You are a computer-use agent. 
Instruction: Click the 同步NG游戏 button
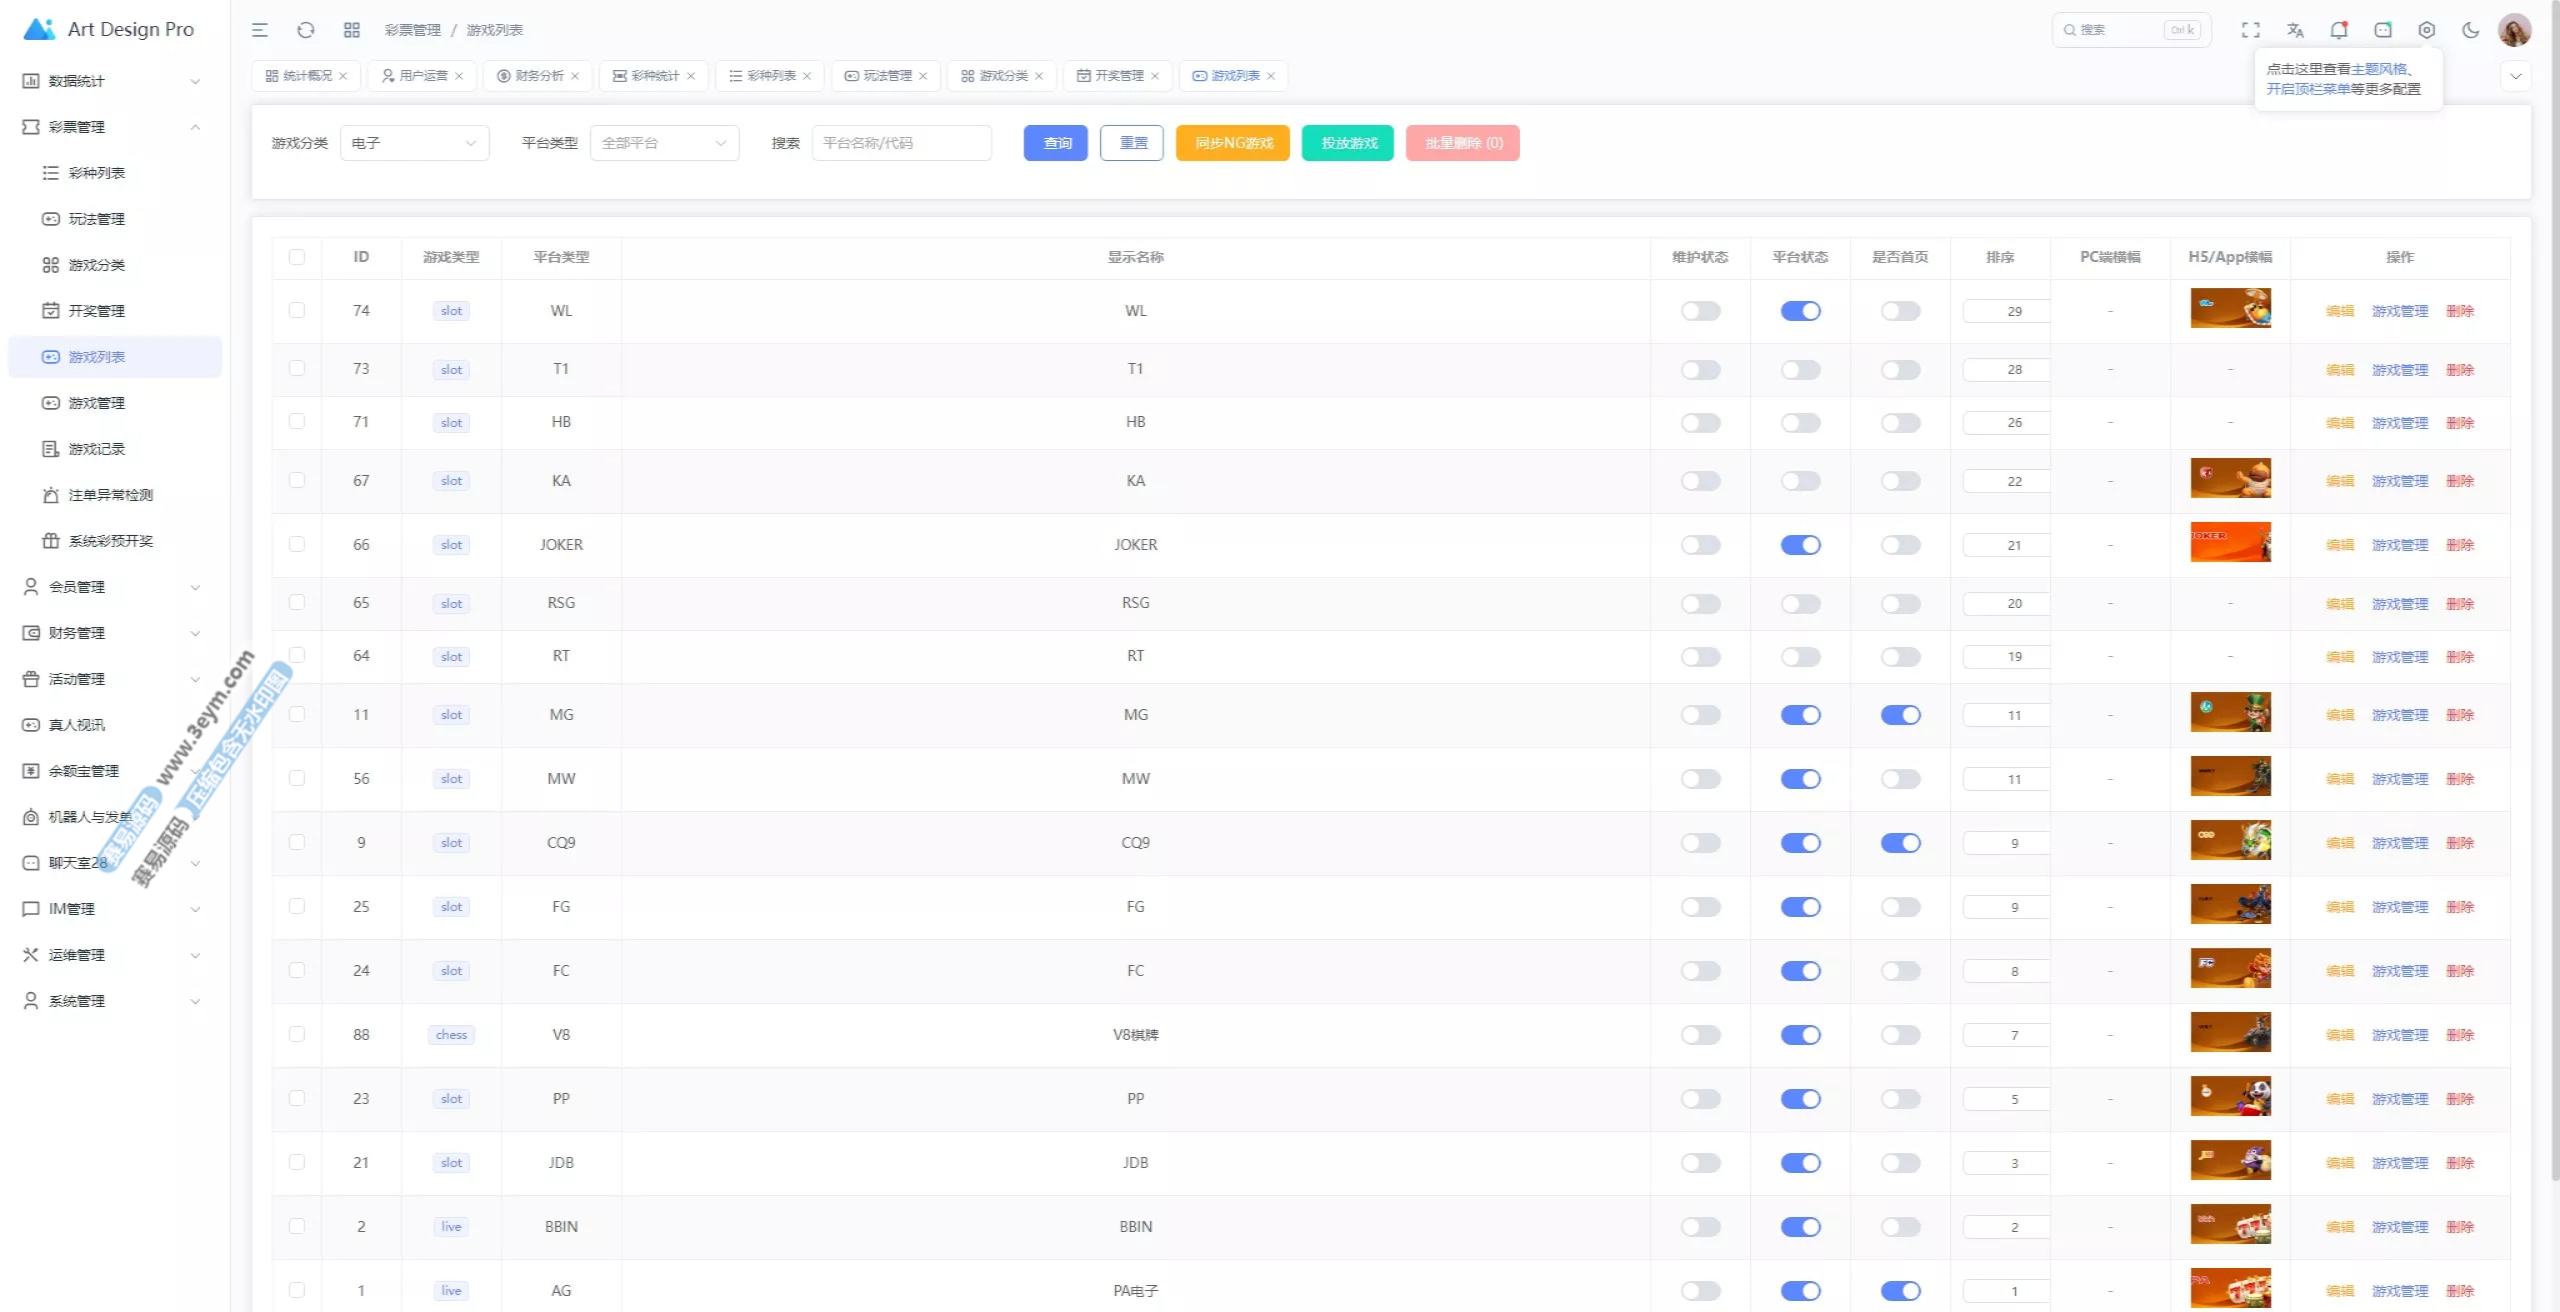coord(1233,143)
